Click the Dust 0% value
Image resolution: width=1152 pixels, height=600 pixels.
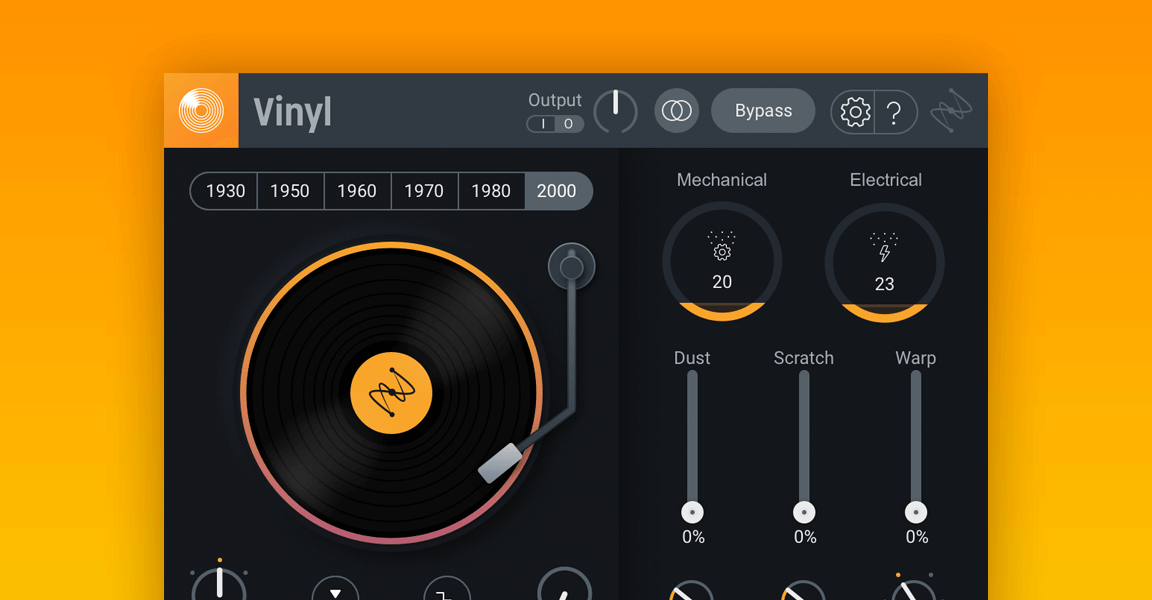693,537
